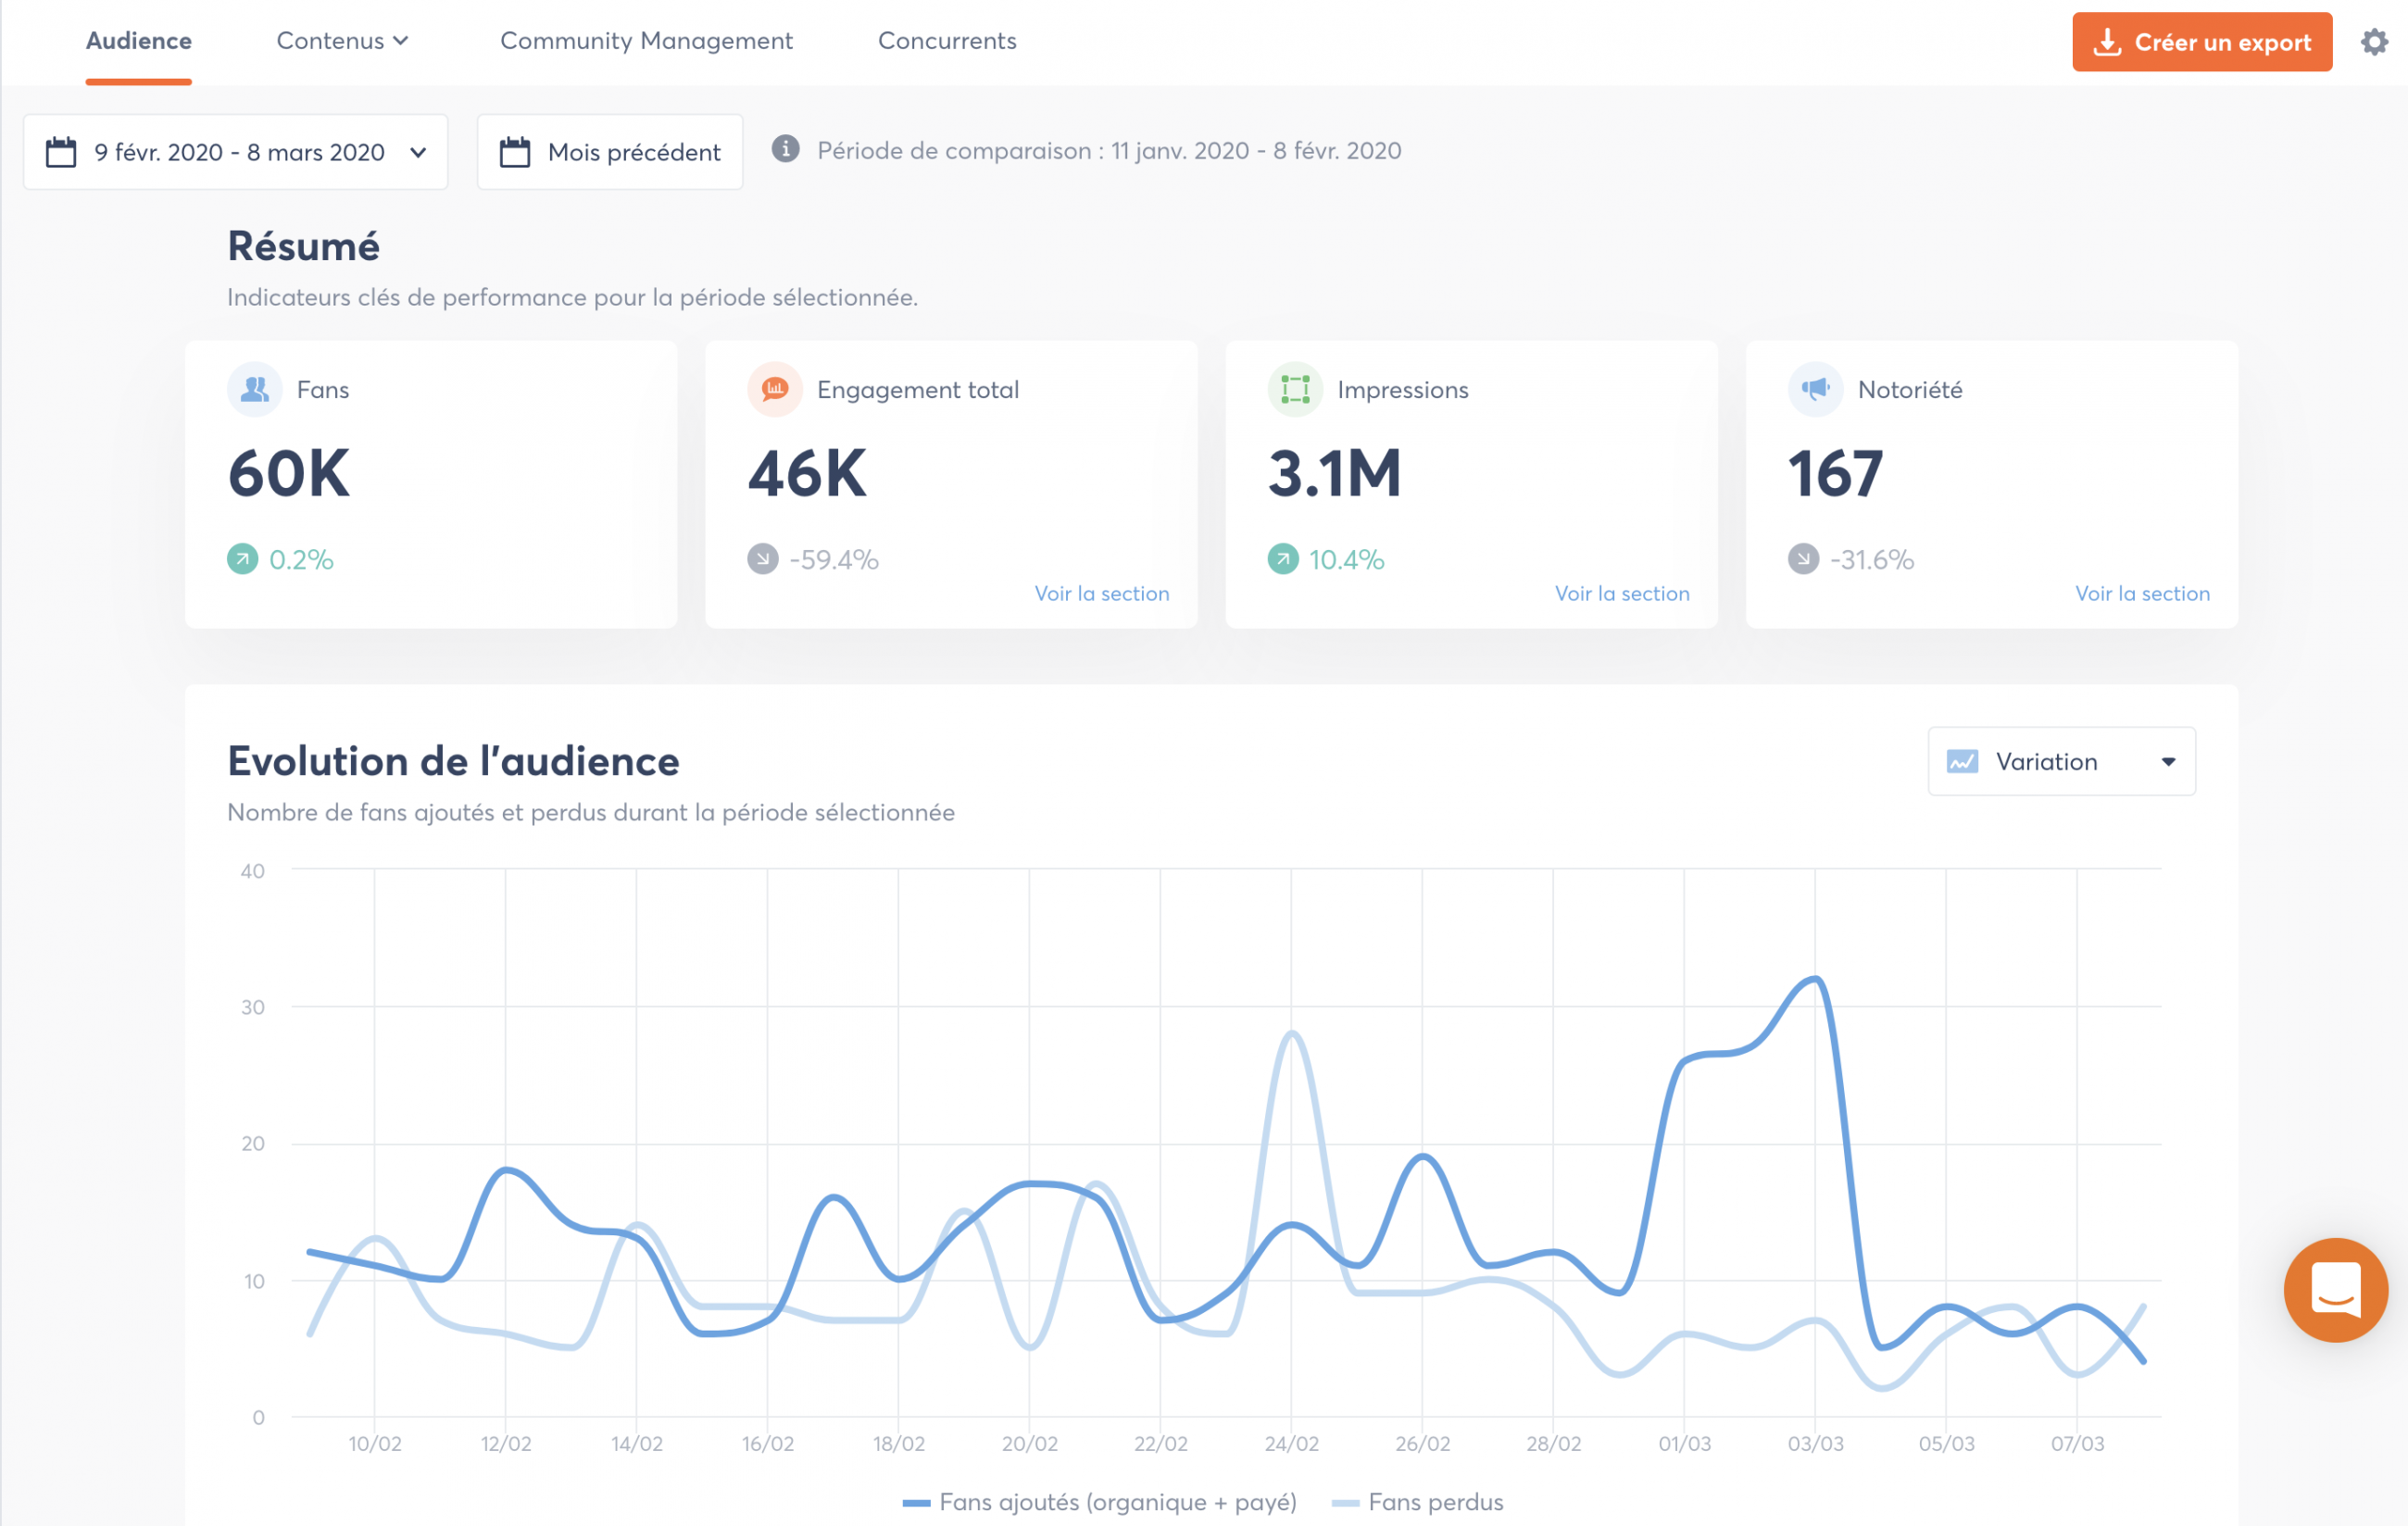Open the settings gear icon
Screen dimensions: 2408x1526
2374,42
